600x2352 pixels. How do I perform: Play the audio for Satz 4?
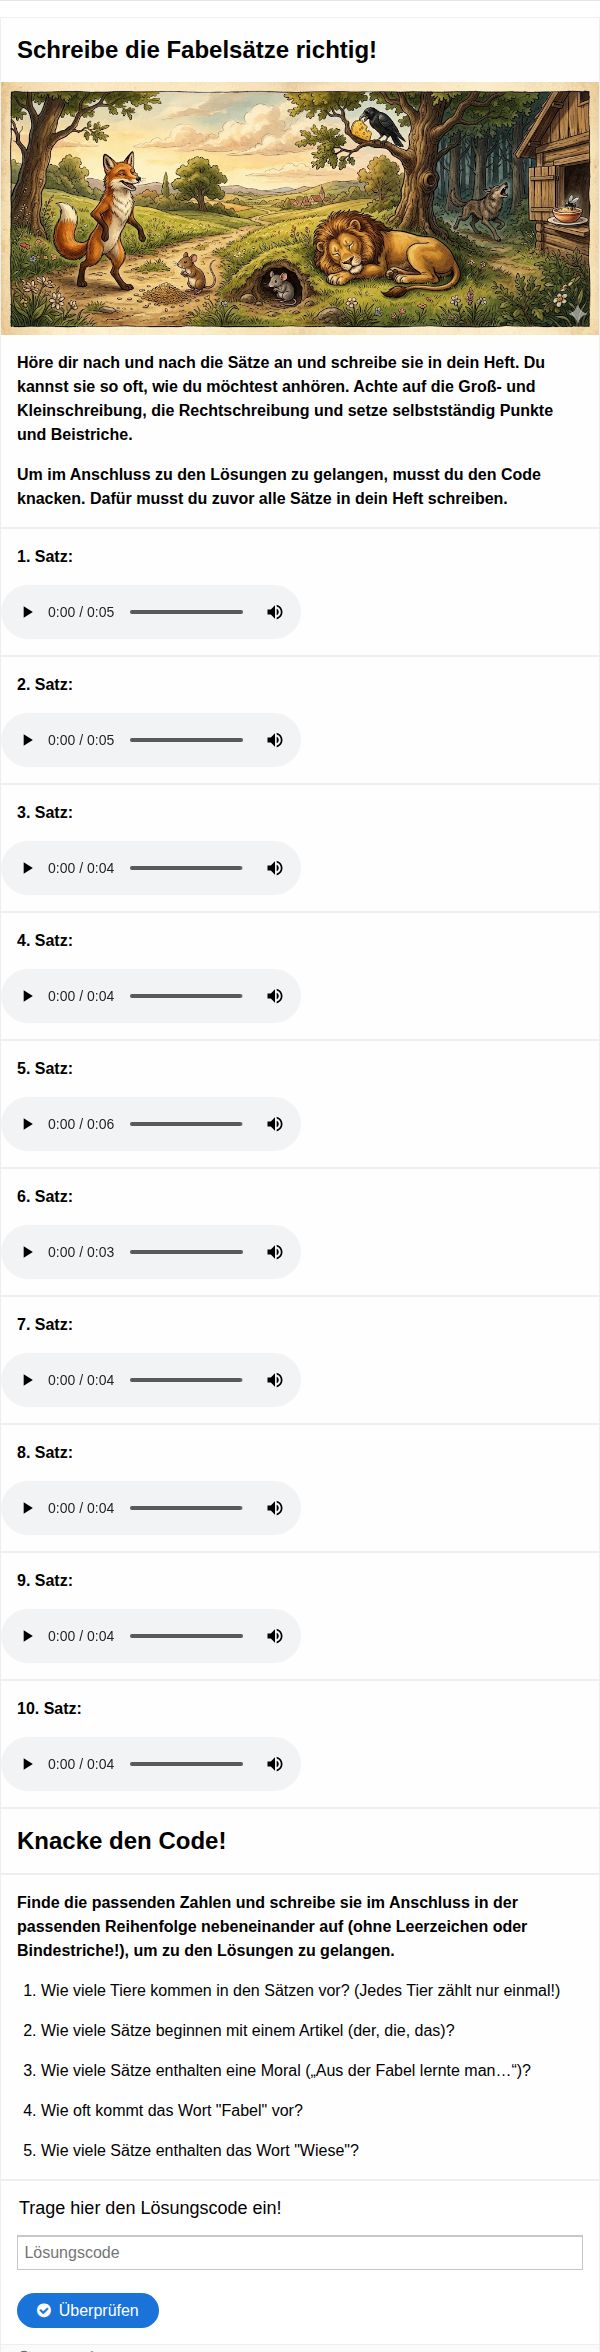[x=28, y=996]
